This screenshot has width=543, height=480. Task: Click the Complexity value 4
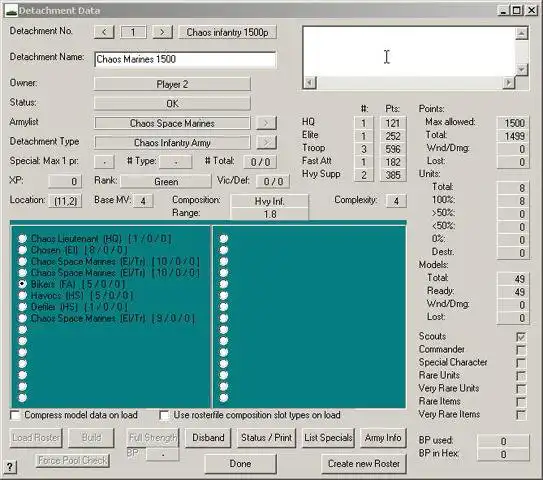tap(396, 201)
